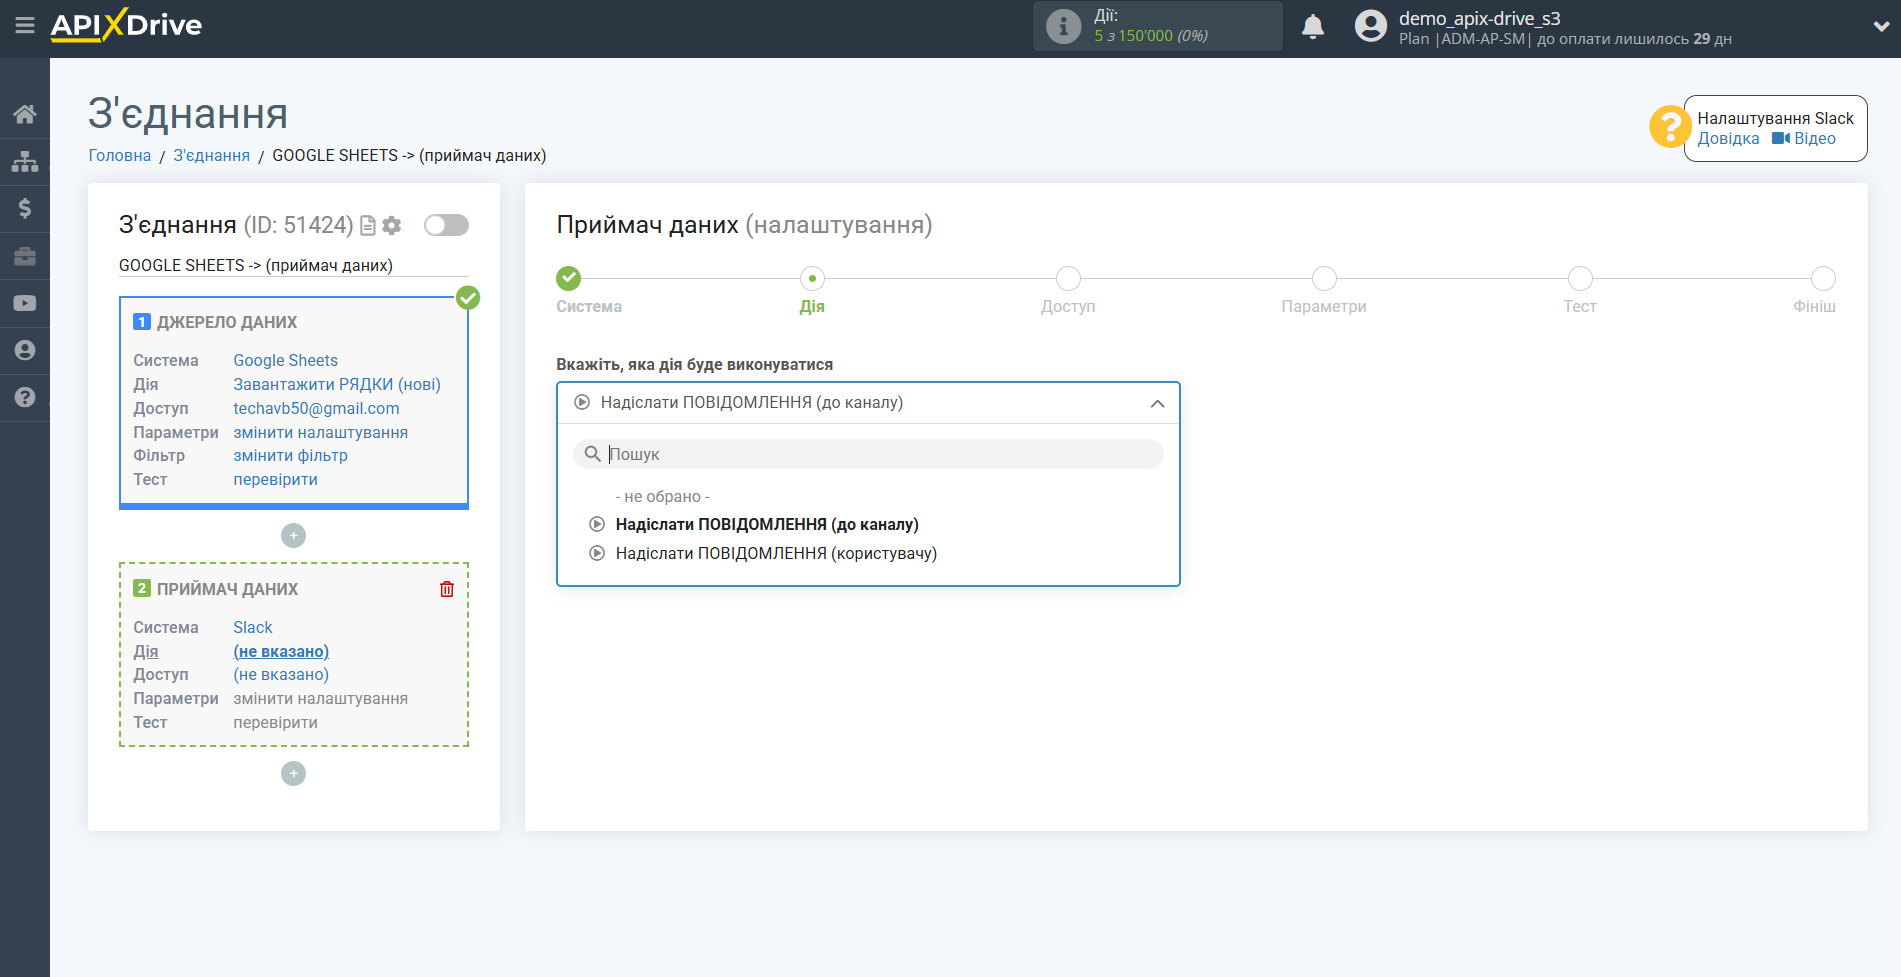The height and width of the screenshot is (977, 1901).
Task: Open the Довідка help link
Action: (1728, 139)
